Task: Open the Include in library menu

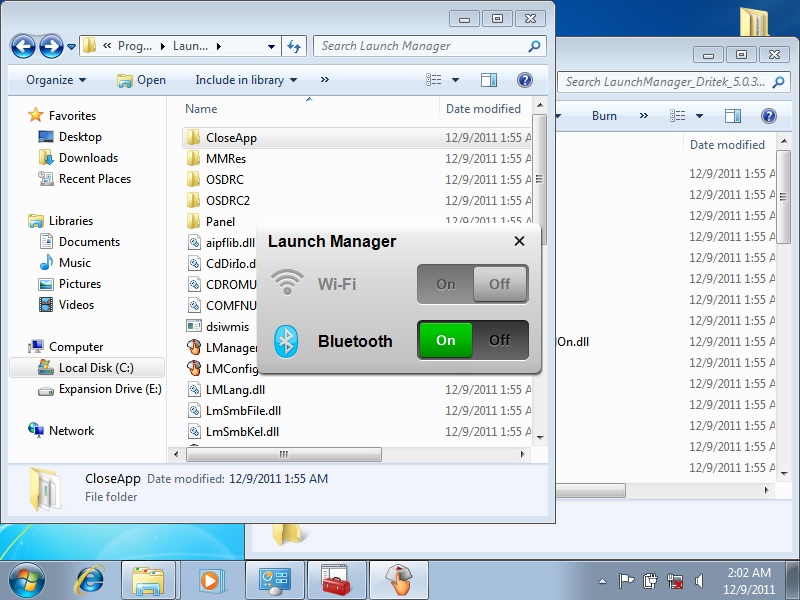Action: coord(246,80)
